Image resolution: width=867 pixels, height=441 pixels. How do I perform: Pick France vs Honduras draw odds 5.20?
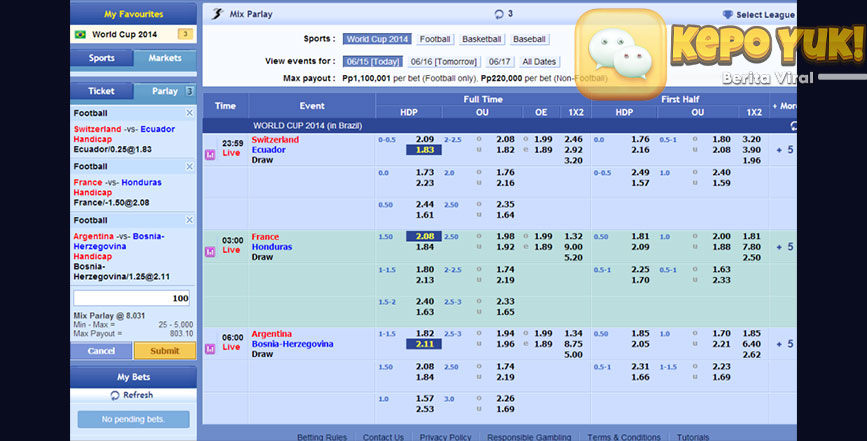pos(573,258)
